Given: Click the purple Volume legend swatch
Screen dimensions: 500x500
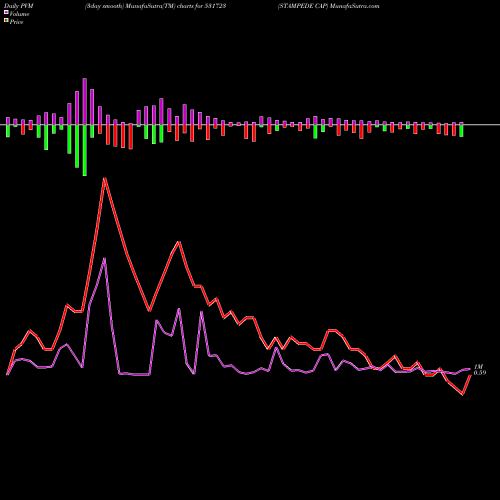Looking at the screenshot, I should 6,12.
